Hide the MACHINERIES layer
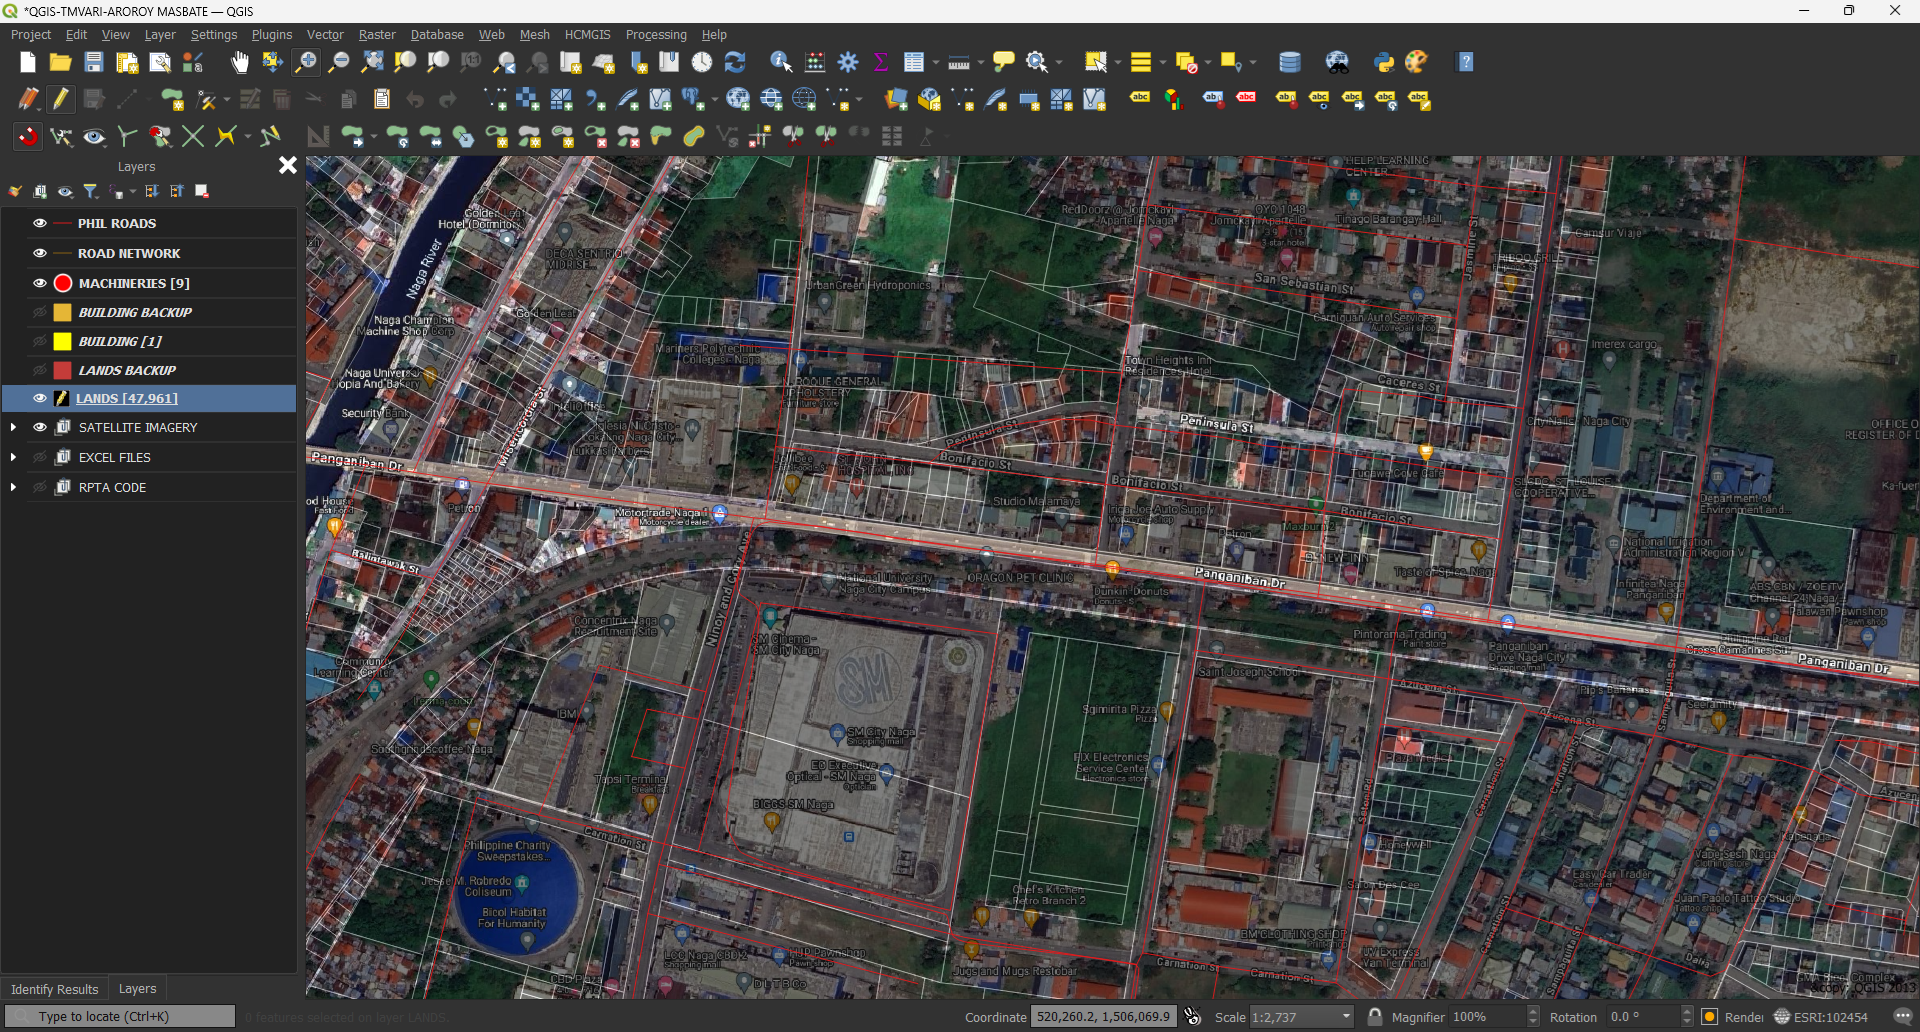Image resolution: width=1920 pixels, height=1032 pixels. tap(40, 283)
